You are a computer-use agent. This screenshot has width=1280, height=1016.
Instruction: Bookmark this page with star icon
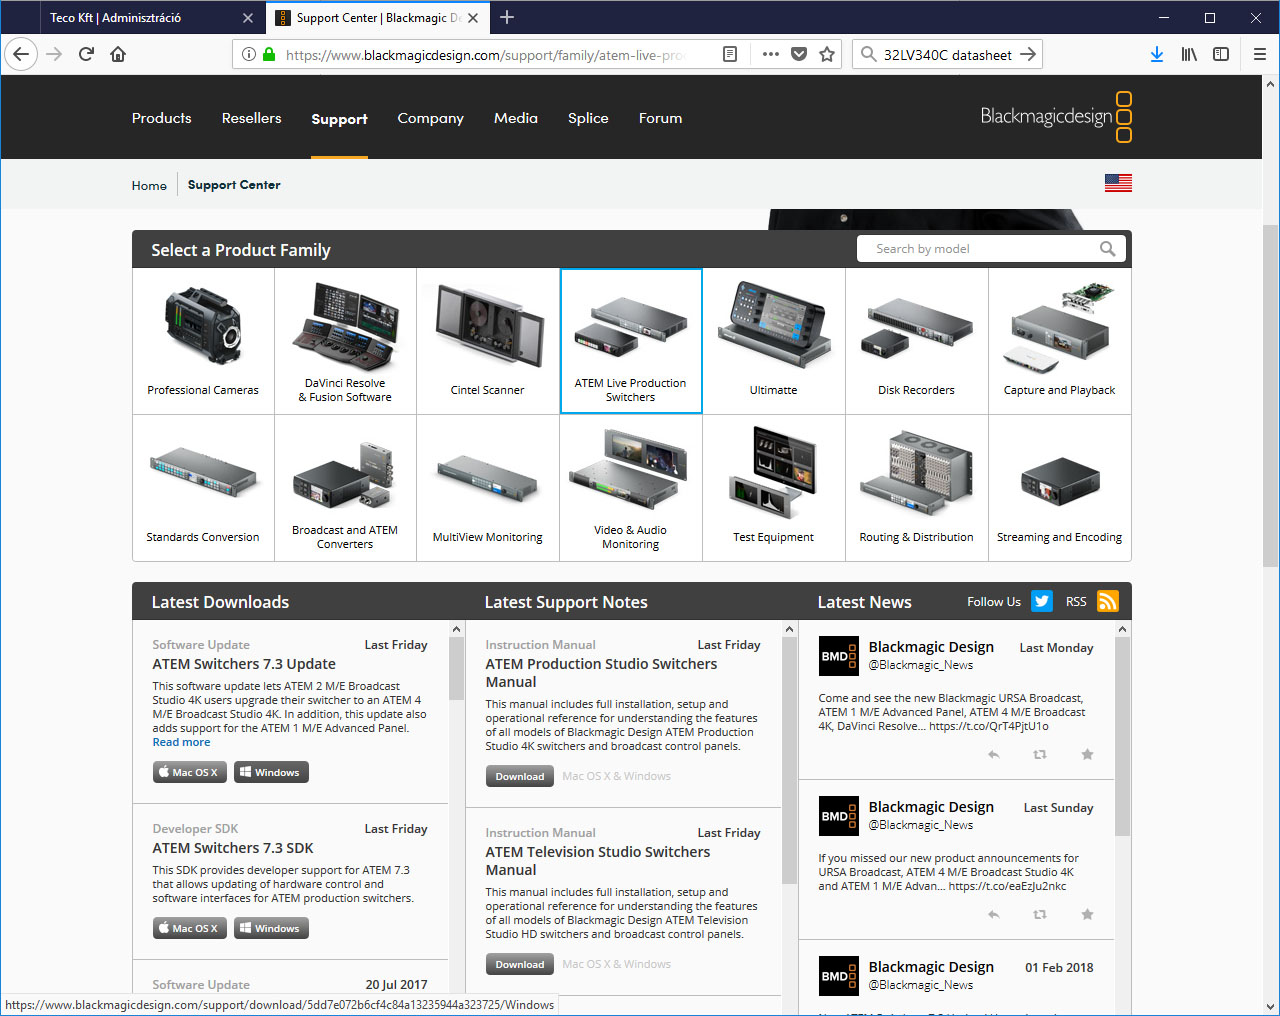827,54
